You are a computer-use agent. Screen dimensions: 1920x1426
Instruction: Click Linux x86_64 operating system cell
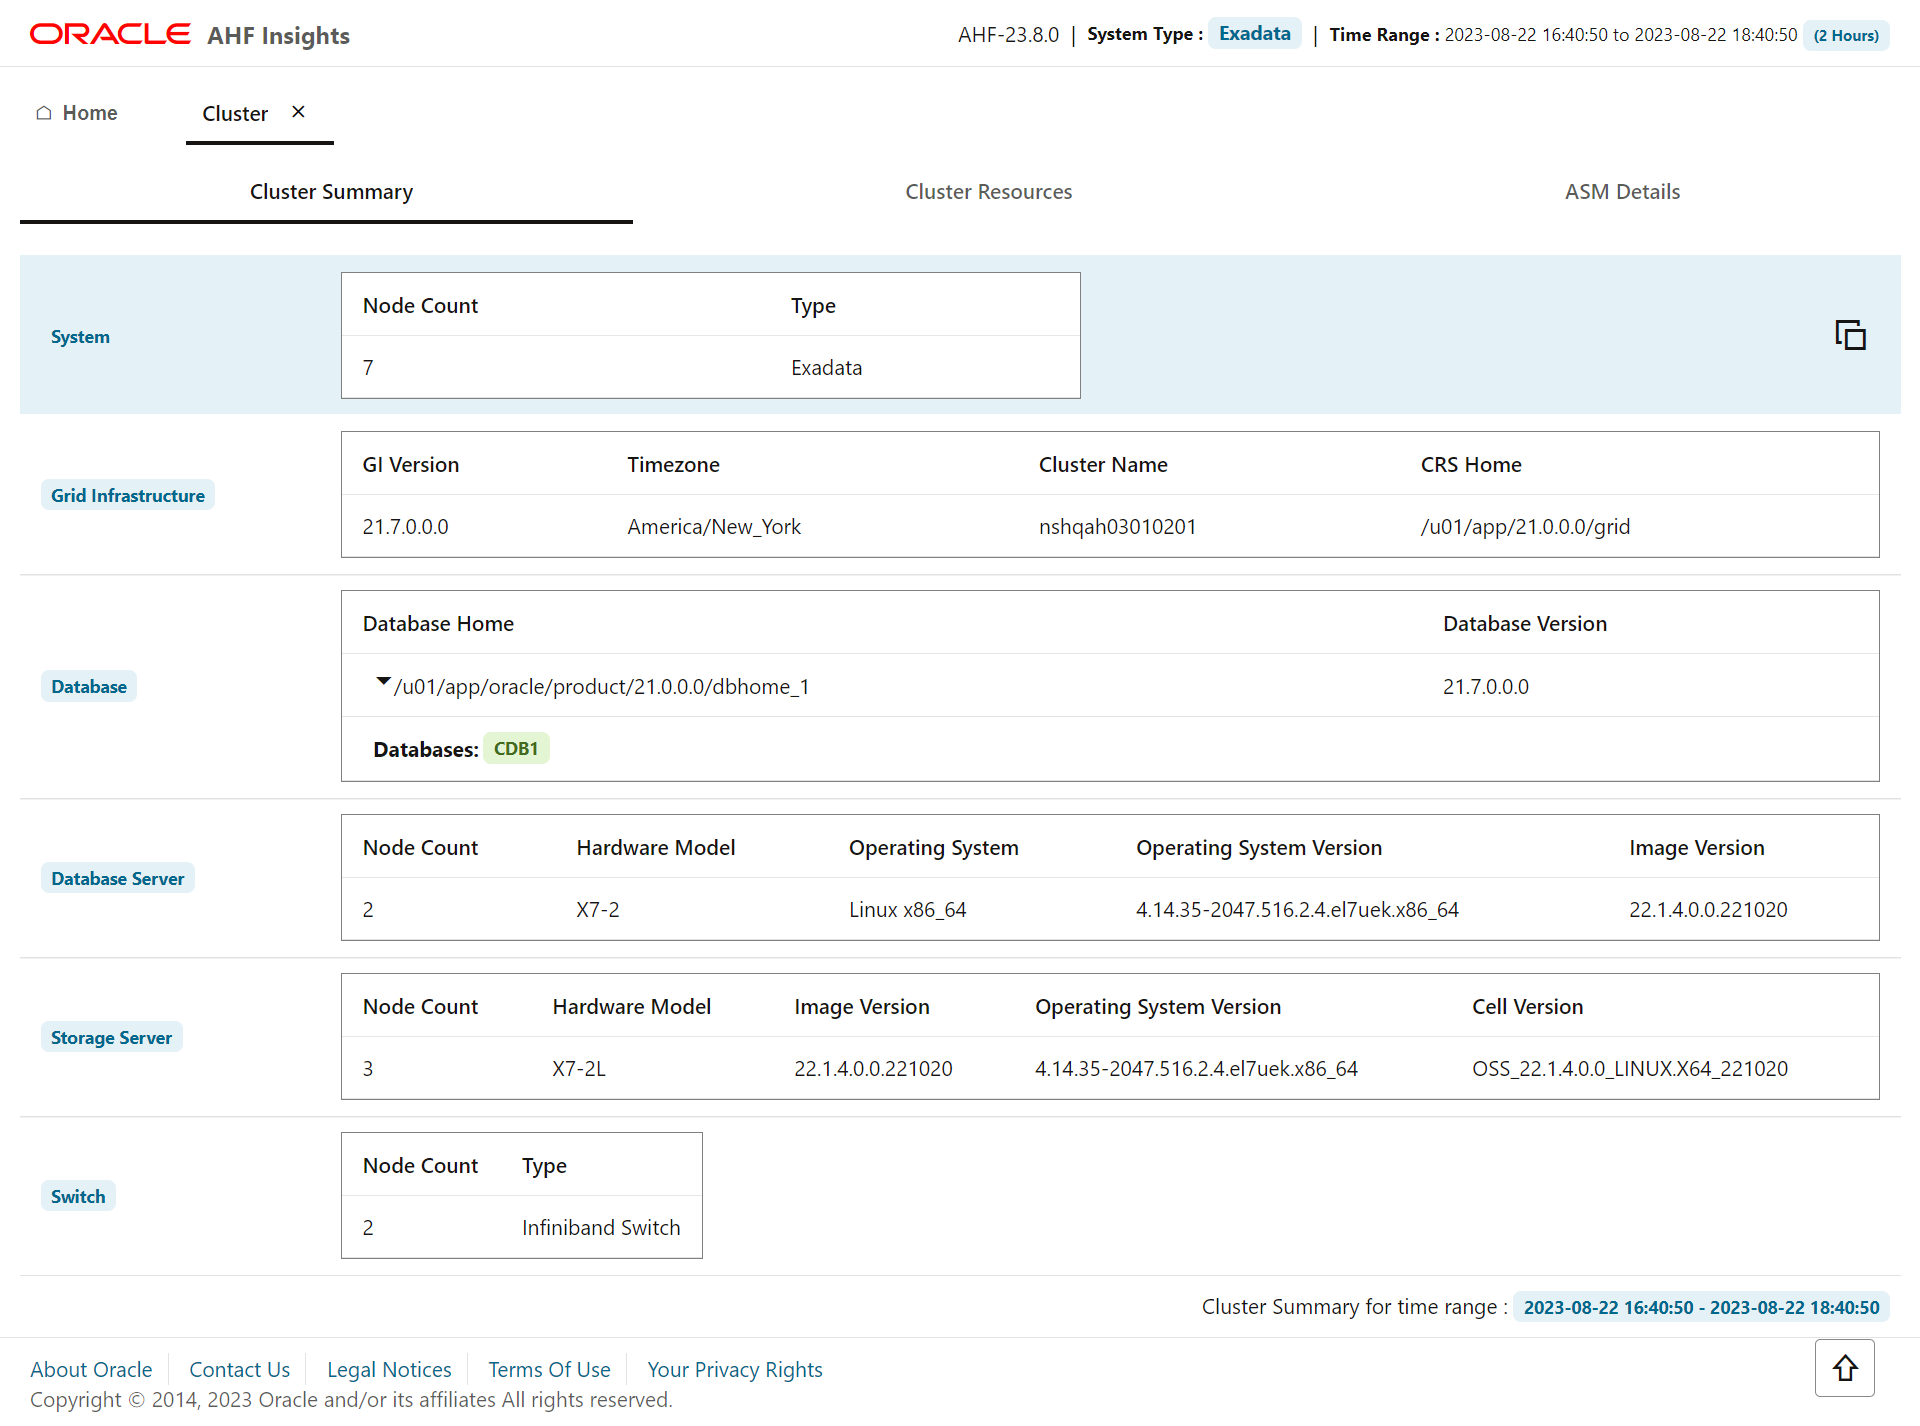click(907, 910)
